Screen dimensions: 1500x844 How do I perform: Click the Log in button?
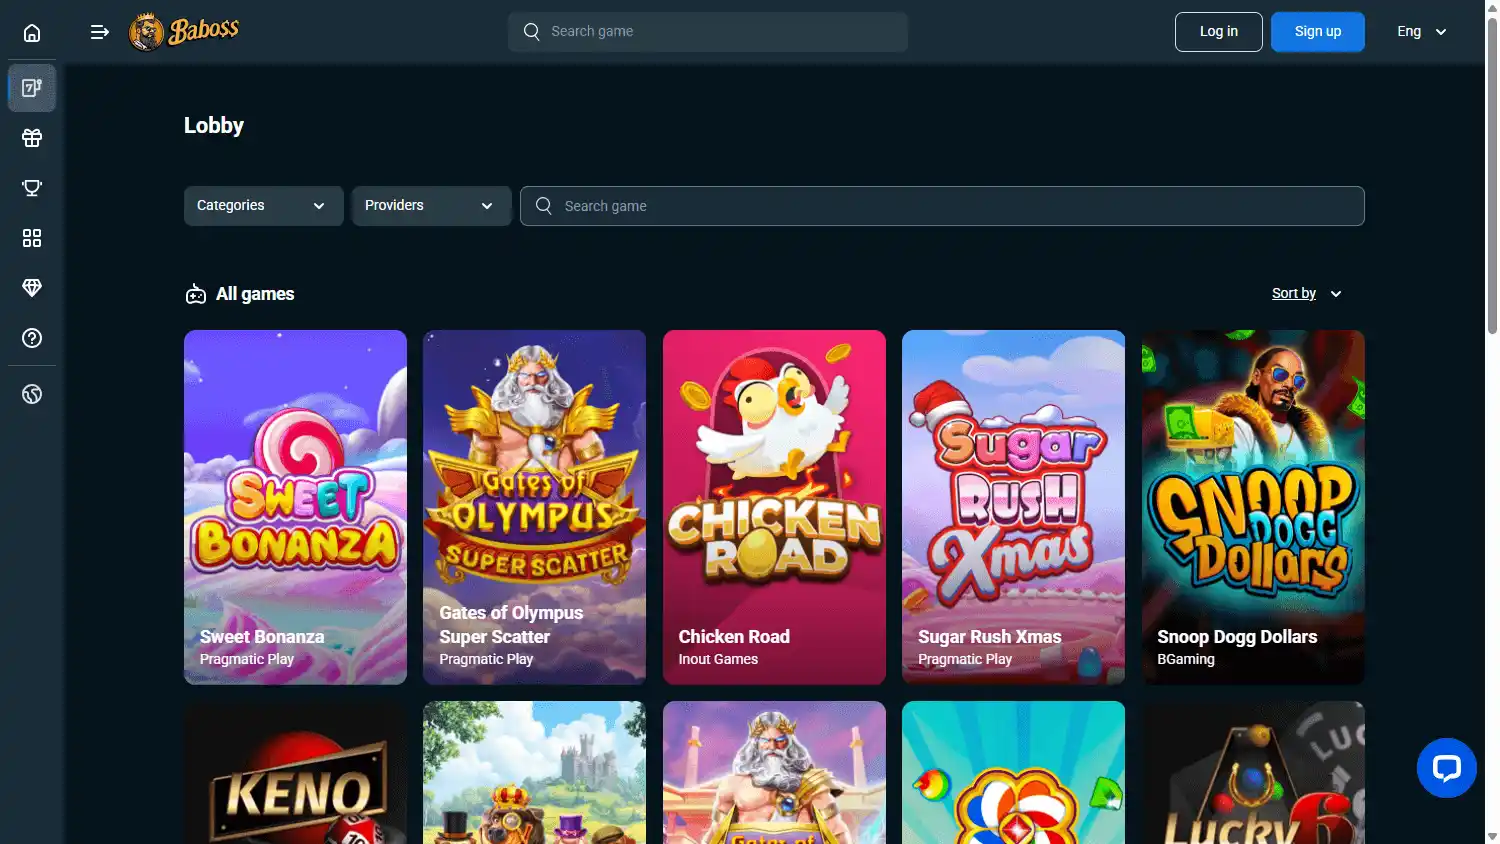click(x=1219, y=32)
